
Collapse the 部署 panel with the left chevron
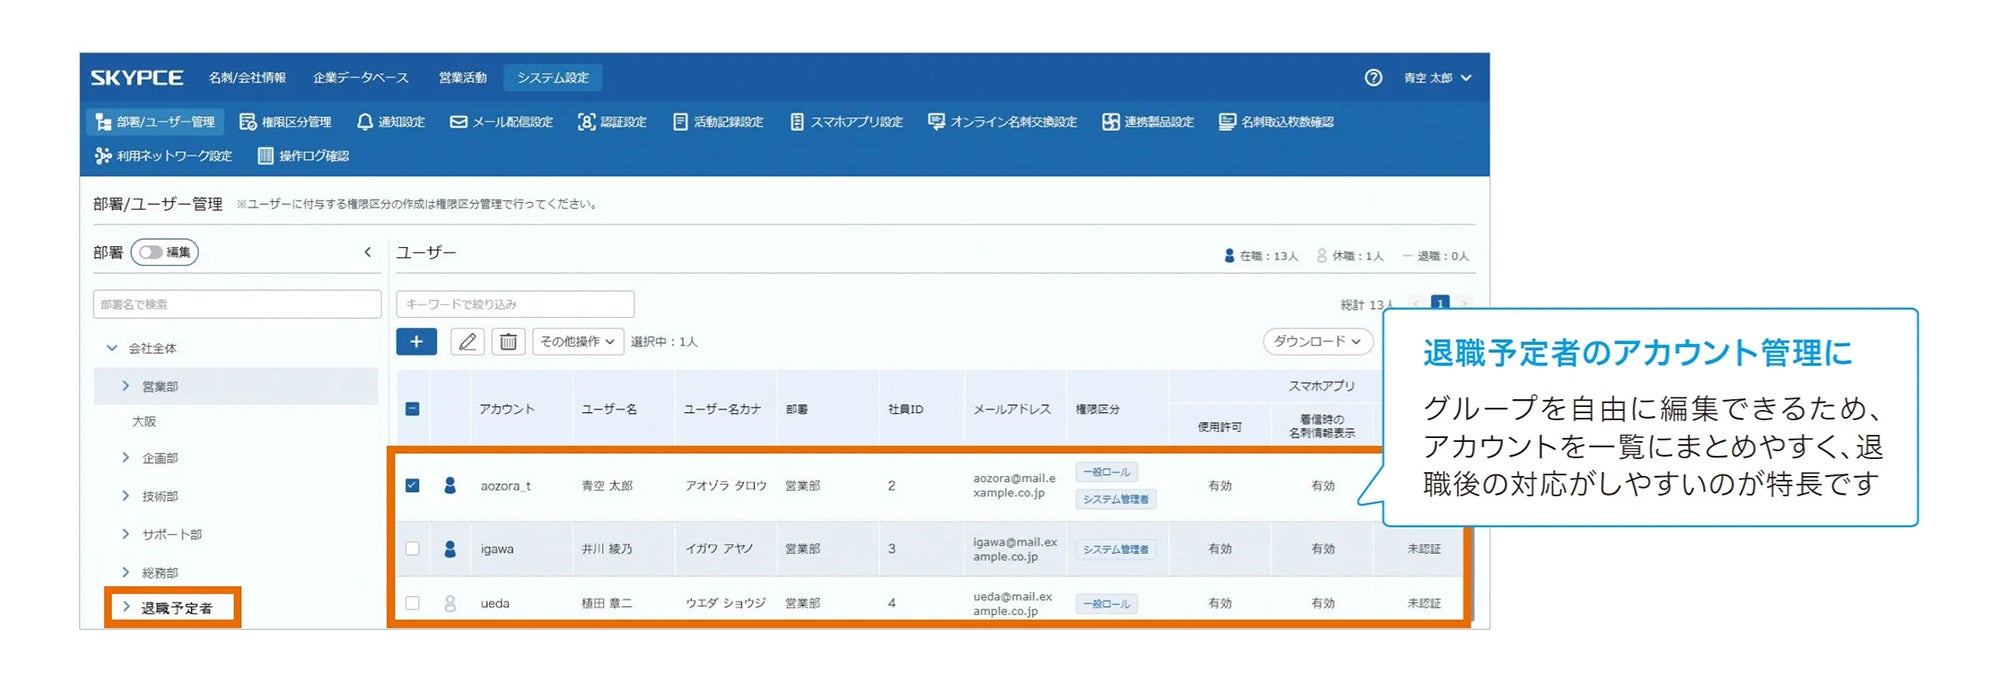[368, 253]
